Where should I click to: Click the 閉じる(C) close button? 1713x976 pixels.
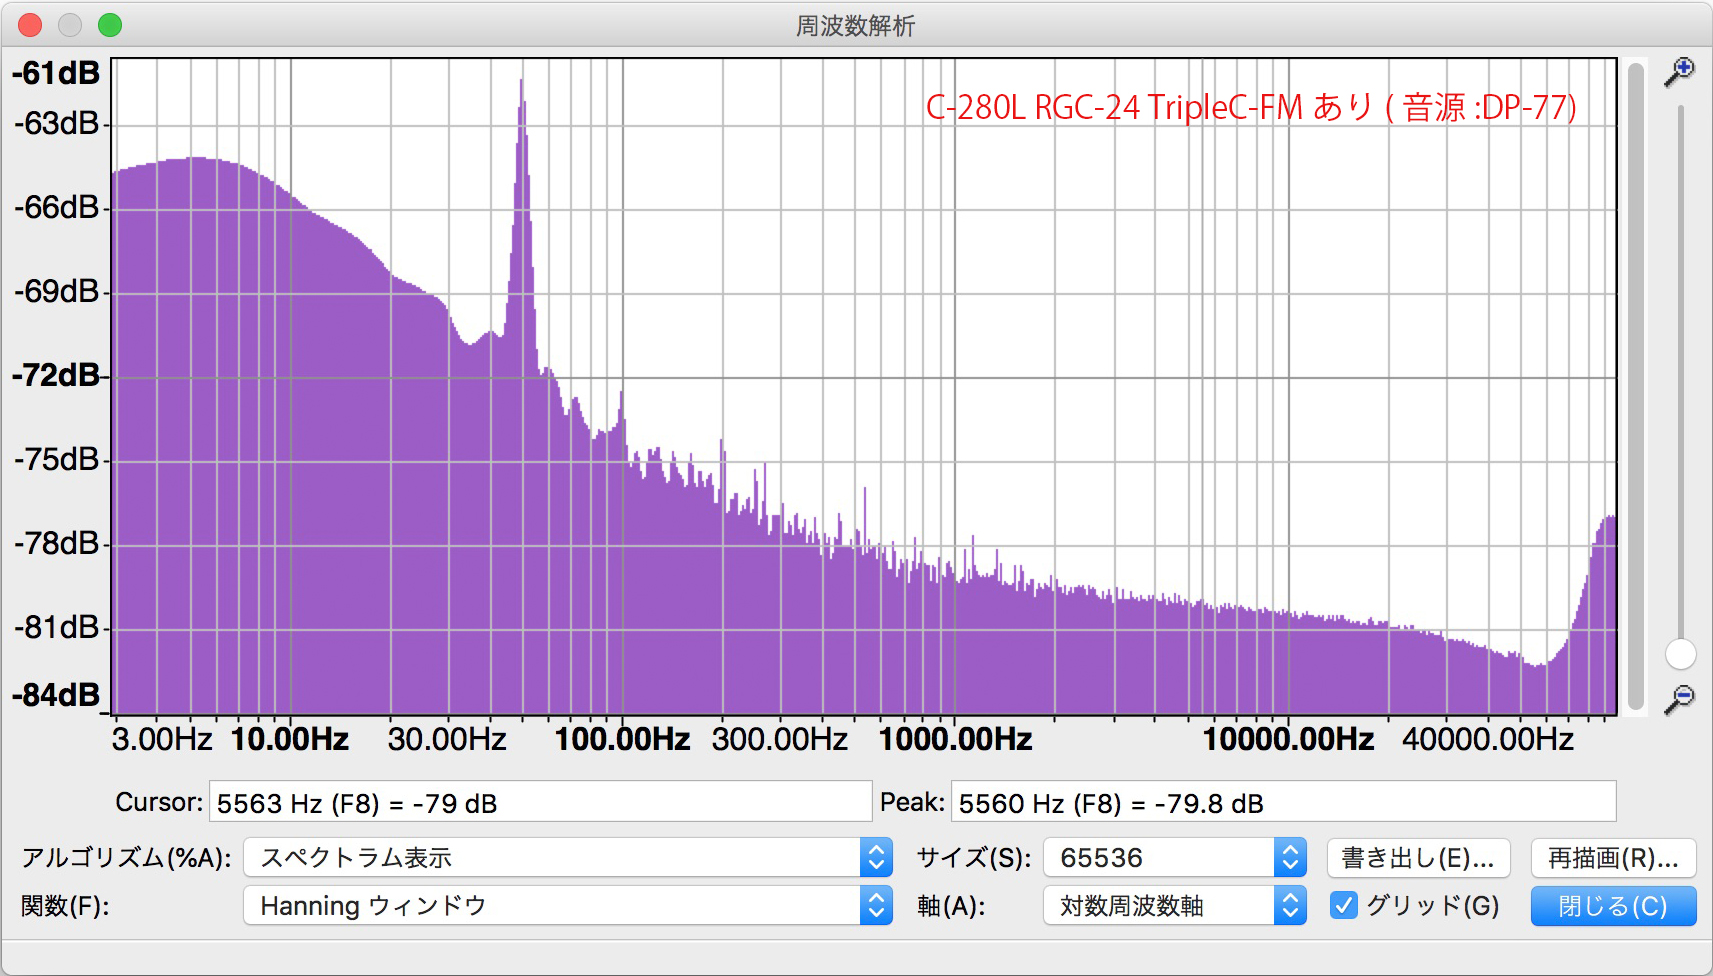[x=1613, y=906]
